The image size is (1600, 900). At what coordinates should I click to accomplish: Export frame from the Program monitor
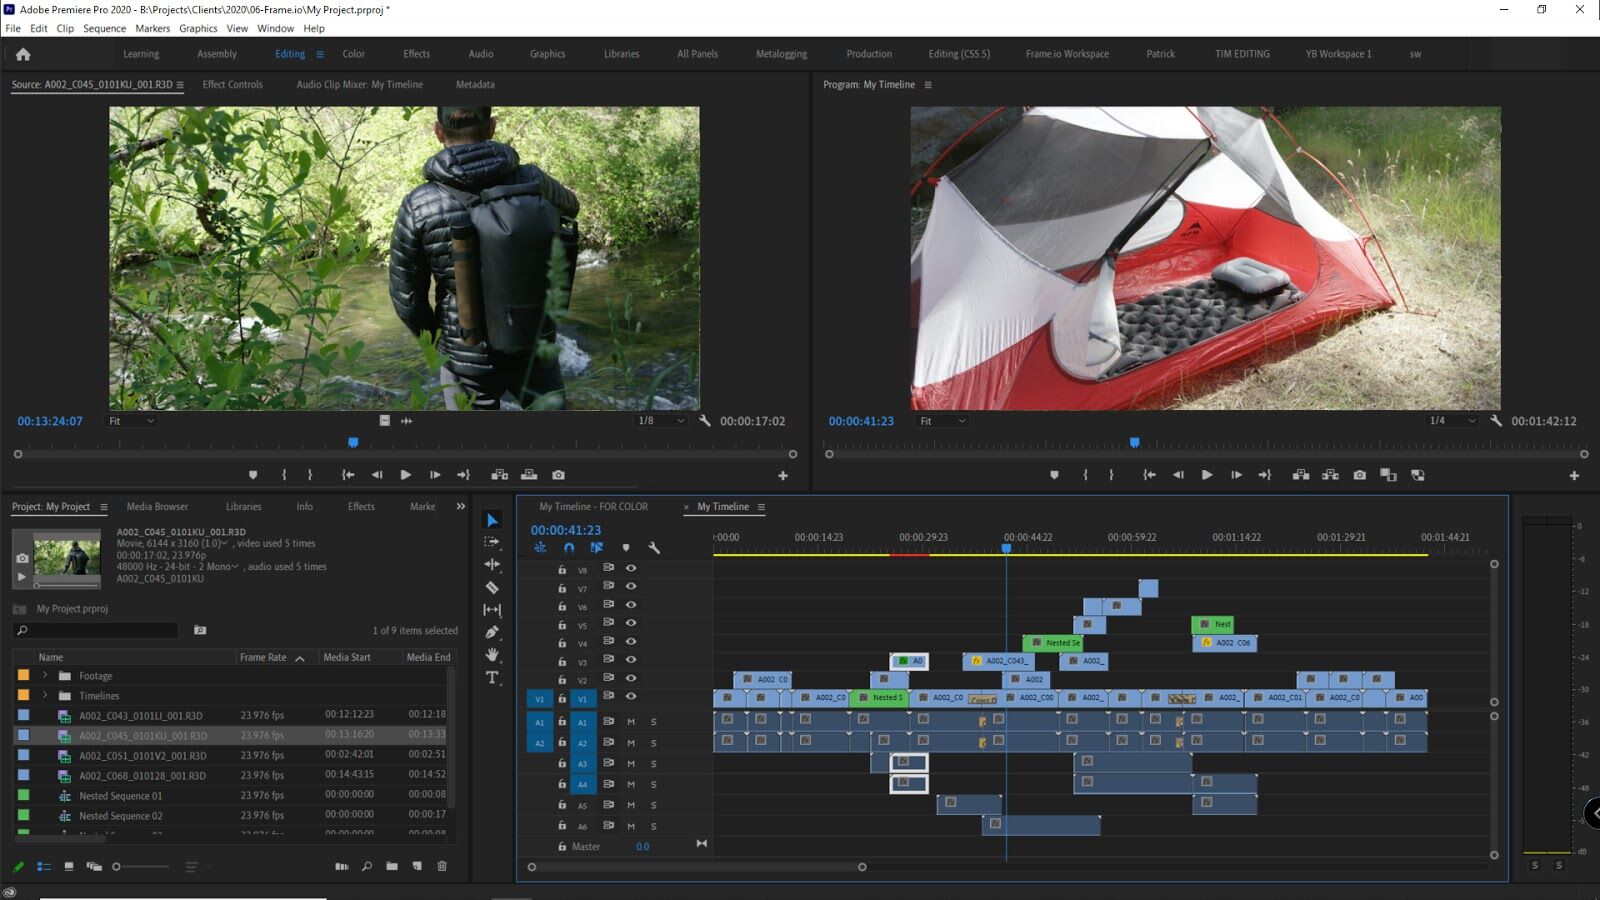click(1360, 475)
